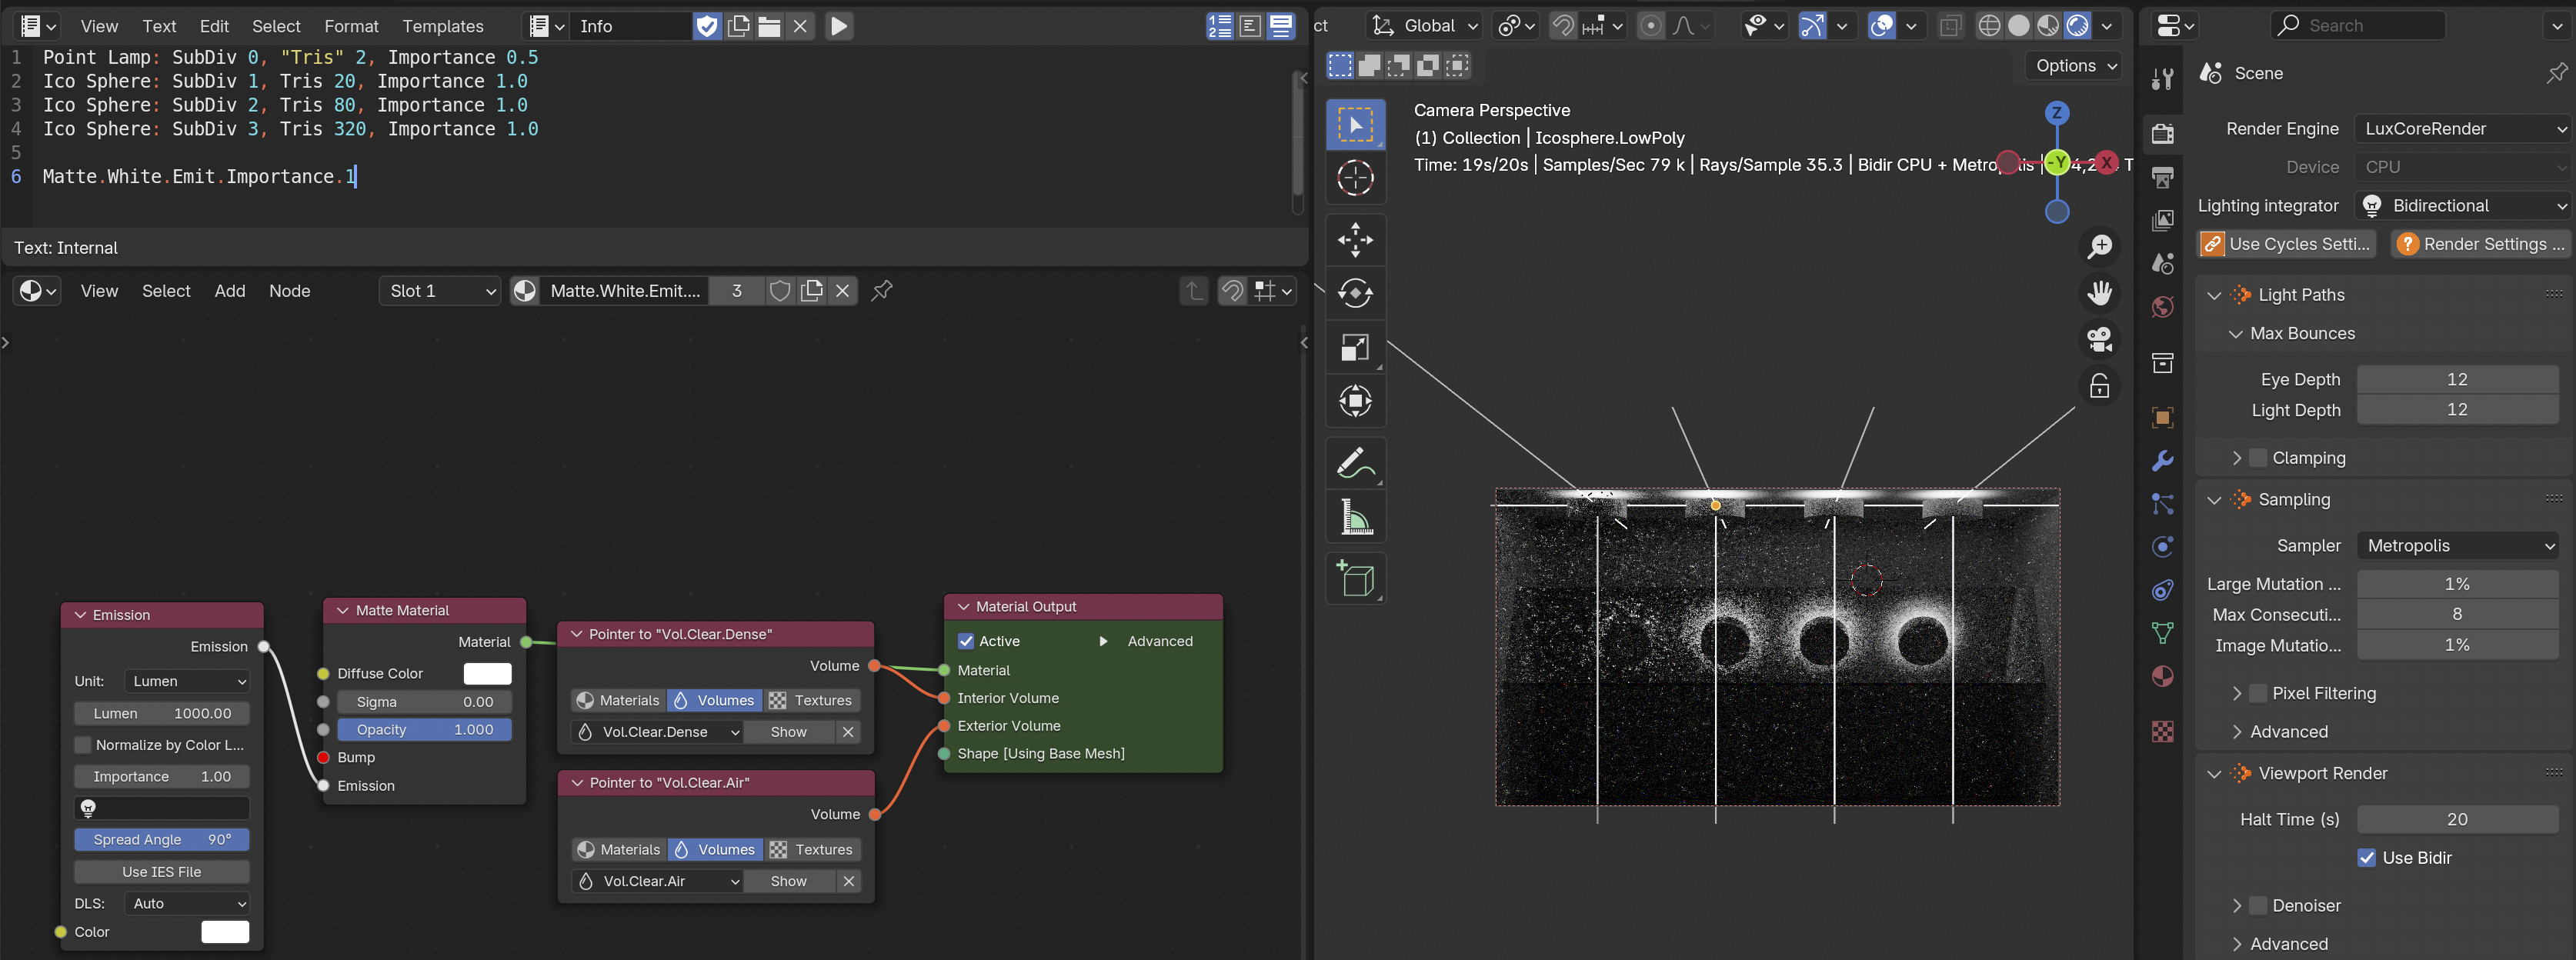This screenshot has width=2576, height=960.
Task: Click the Add Cube tool icon
Action: coord(1355,578)
